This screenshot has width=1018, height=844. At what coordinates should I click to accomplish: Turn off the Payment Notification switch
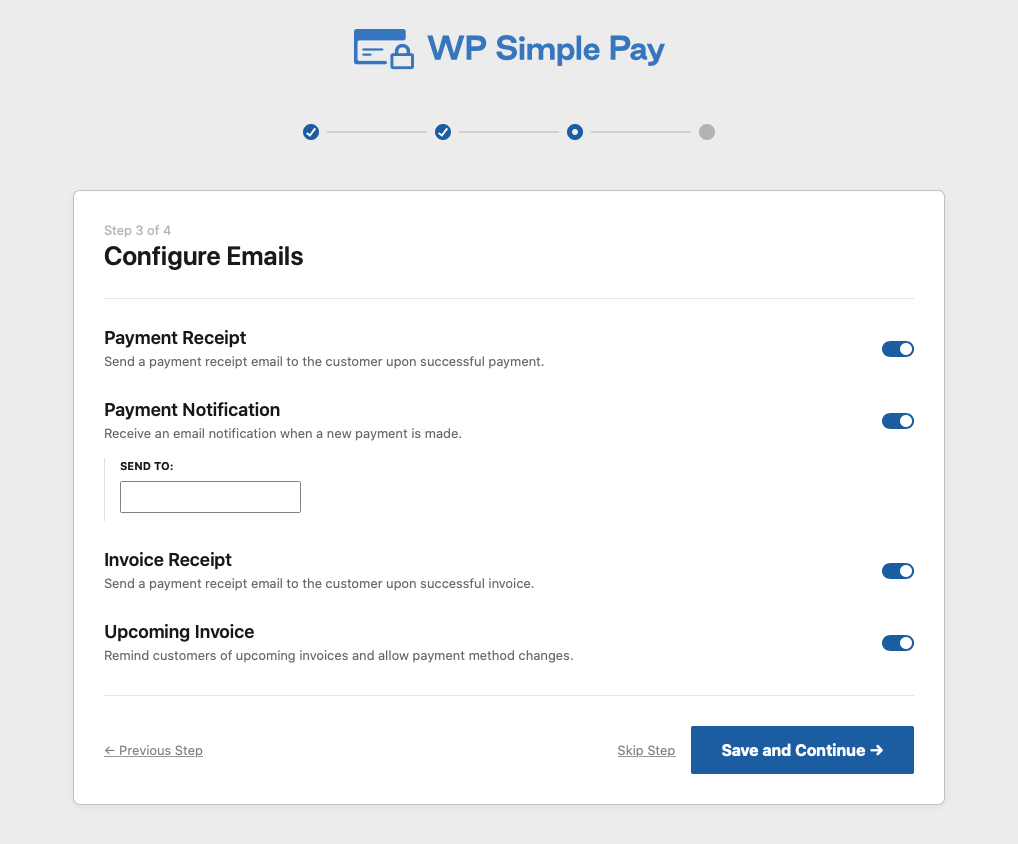click(x=897, y=421)
